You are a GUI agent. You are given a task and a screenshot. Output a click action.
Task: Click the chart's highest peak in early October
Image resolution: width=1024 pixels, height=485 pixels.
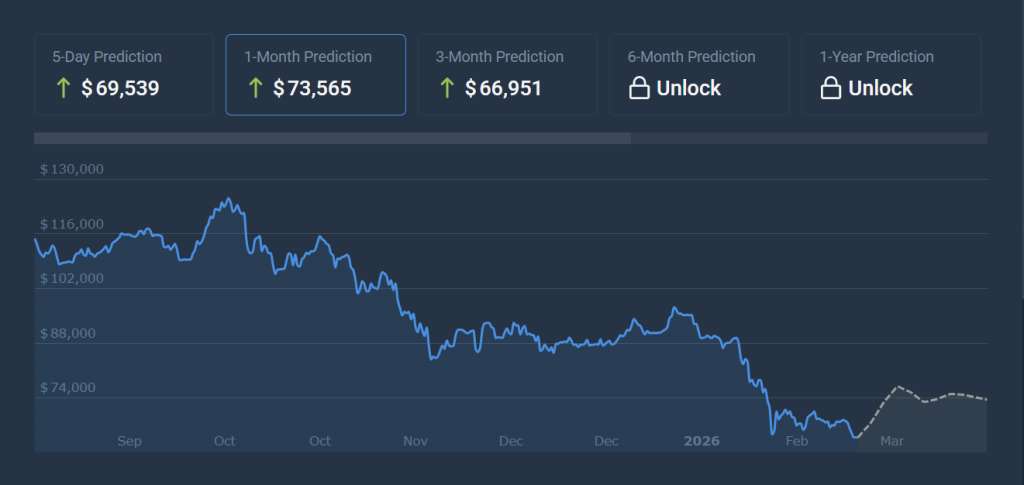[227, 199]
